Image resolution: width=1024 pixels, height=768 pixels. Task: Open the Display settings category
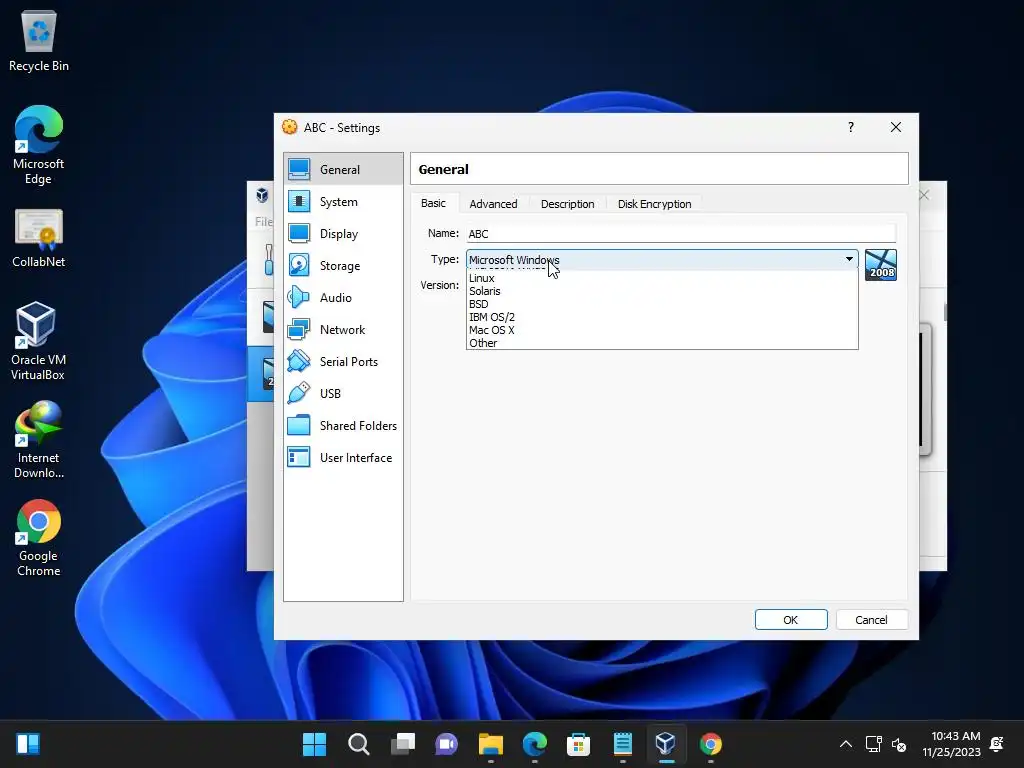[344, 233]
